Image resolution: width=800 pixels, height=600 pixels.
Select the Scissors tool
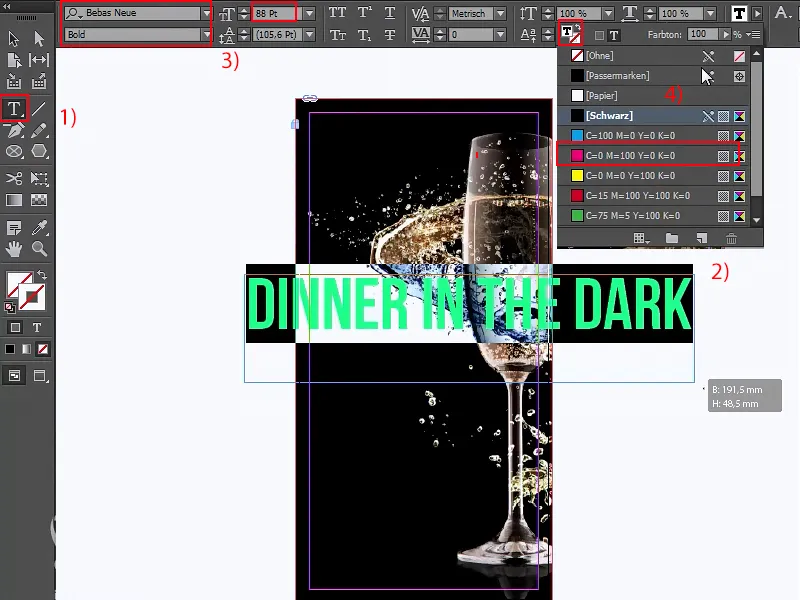14,178
